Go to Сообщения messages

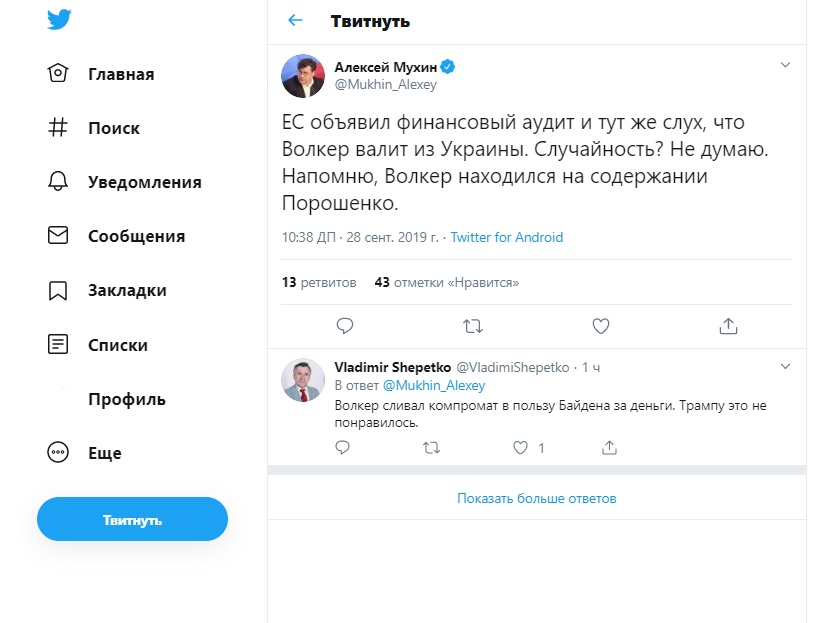point(116,236)
